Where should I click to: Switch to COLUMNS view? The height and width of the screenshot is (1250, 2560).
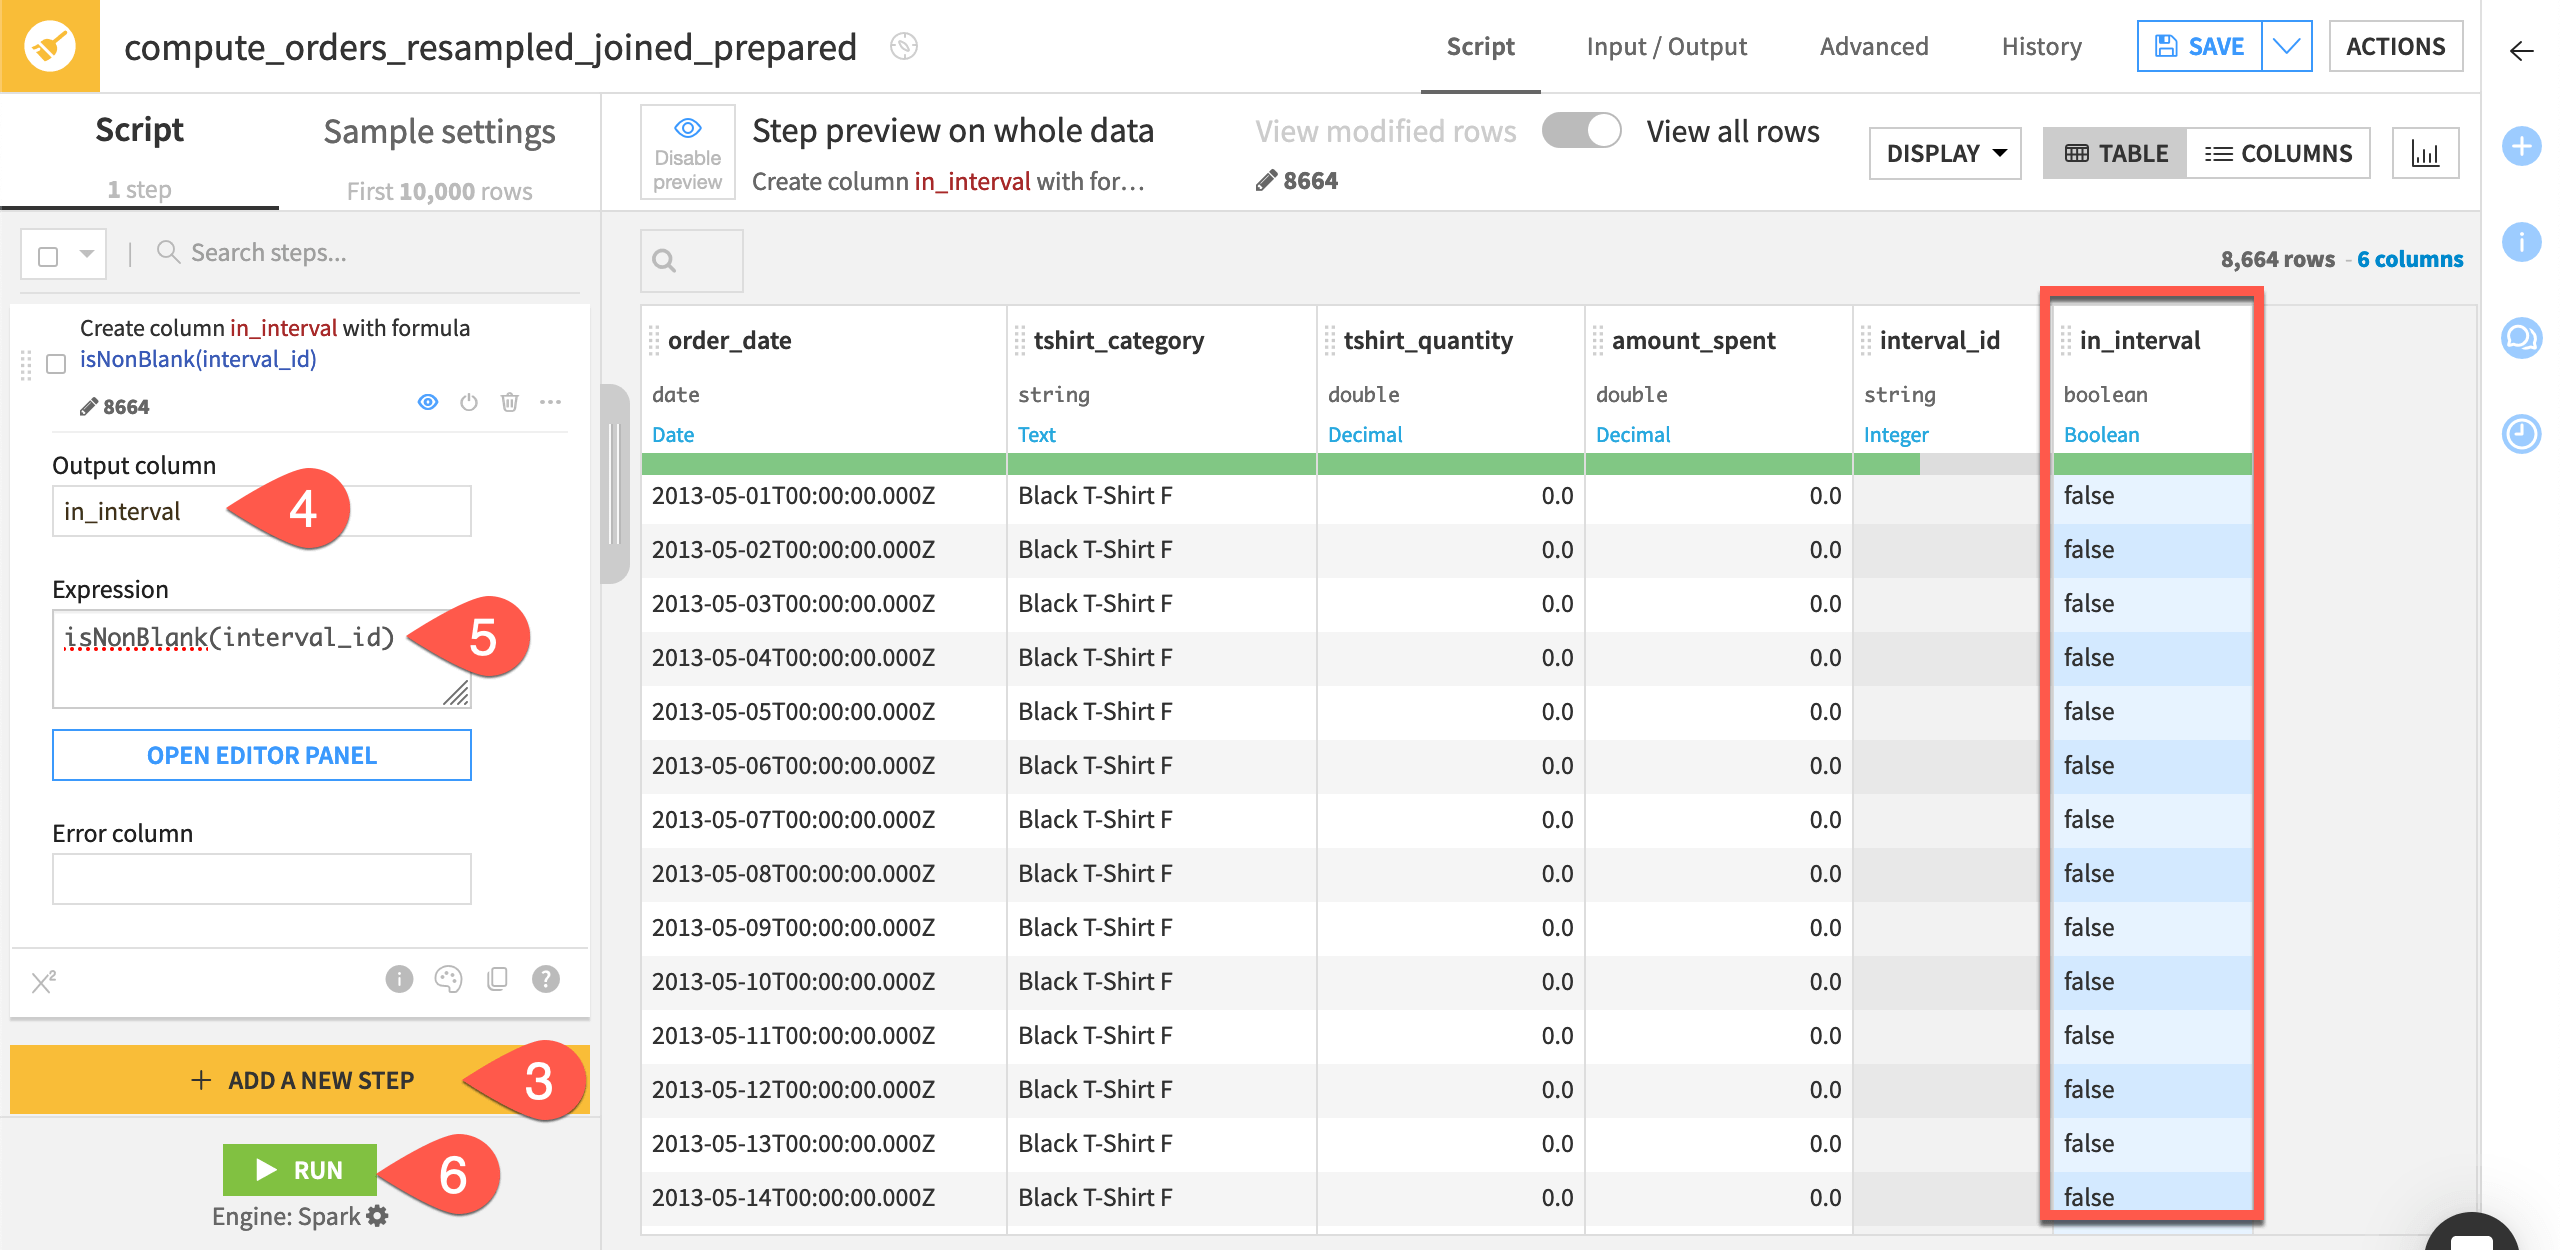point(2278,153)
